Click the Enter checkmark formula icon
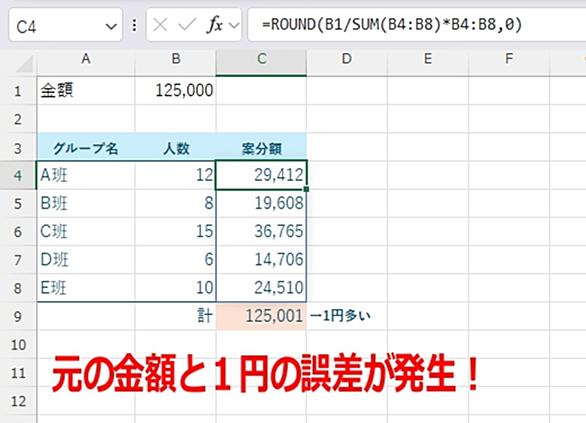The width and height of the screenshot is (586, 423). point(187,25)
